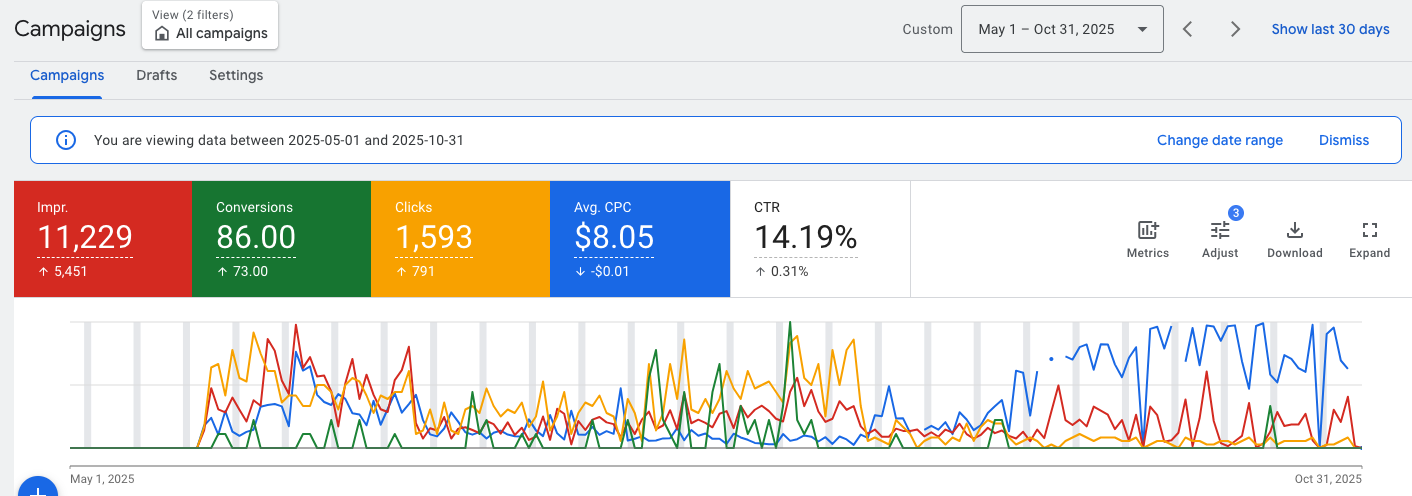Click the $8.05 average CPC value
1412x496 pixels.
(614, 237)
